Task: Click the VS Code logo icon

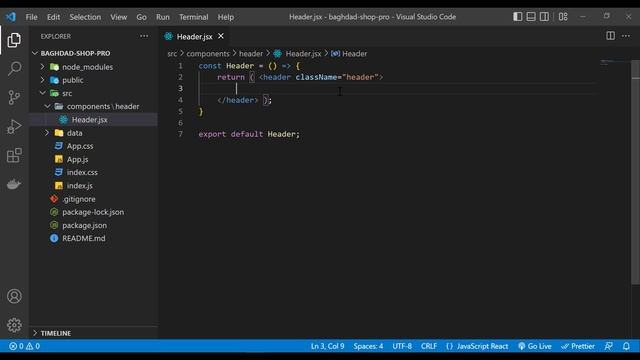Action: tap(11, 17)
